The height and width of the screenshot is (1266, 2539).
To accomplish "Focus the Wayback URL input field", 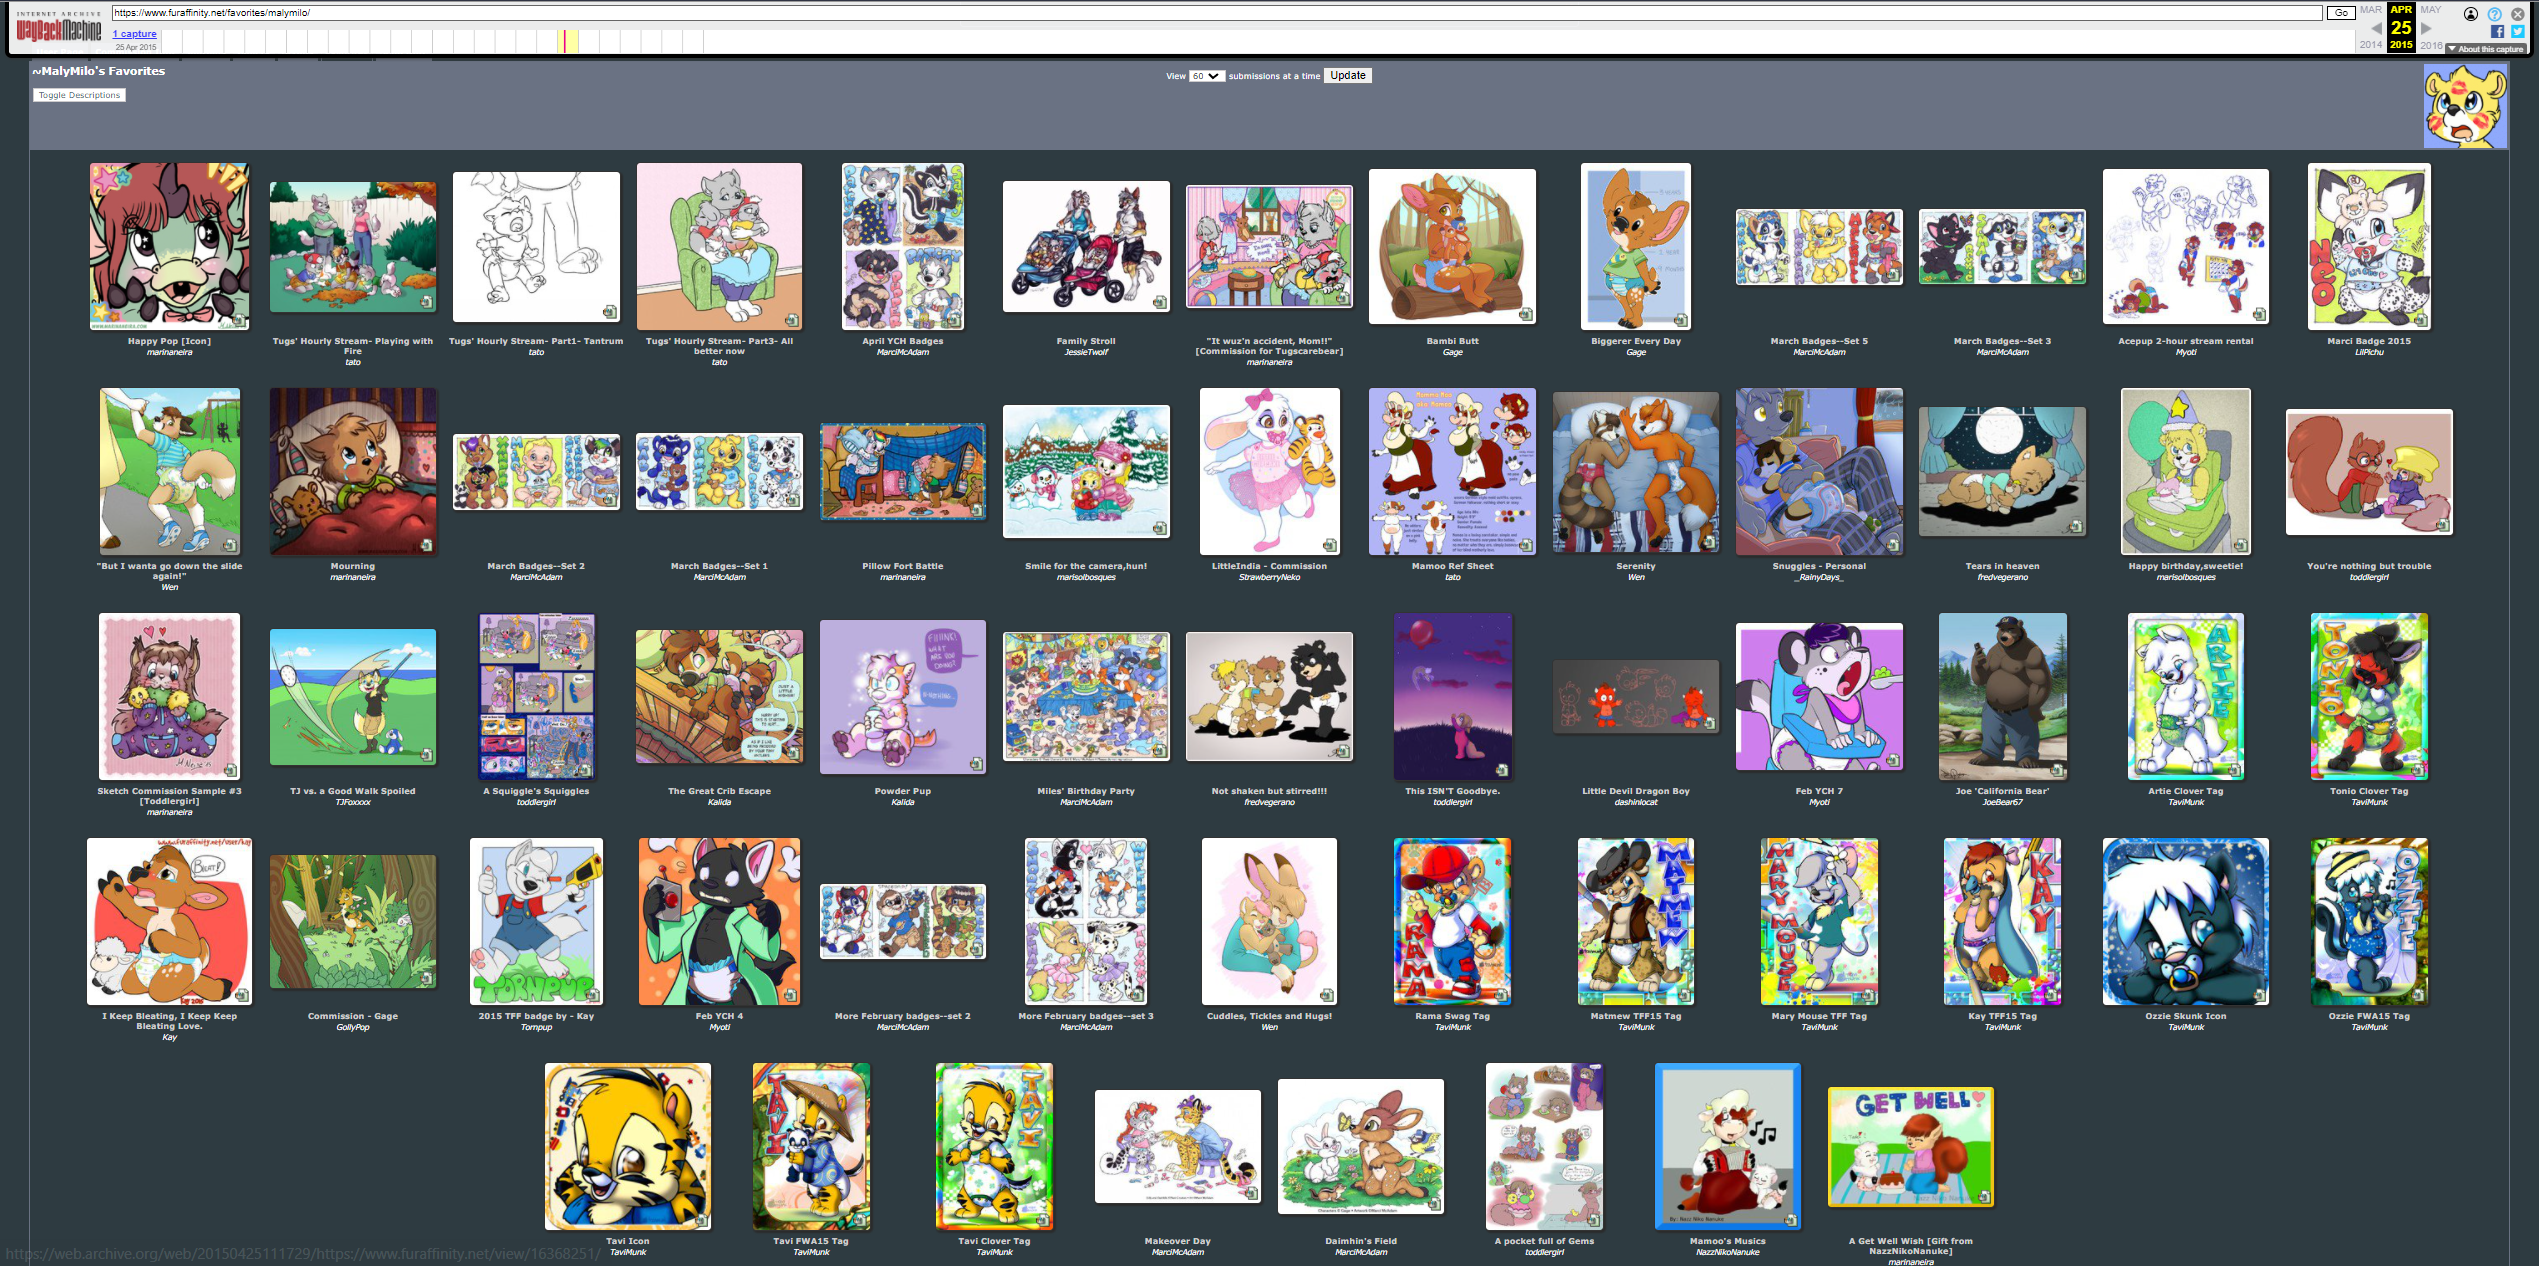I will tap(1216, 13).
